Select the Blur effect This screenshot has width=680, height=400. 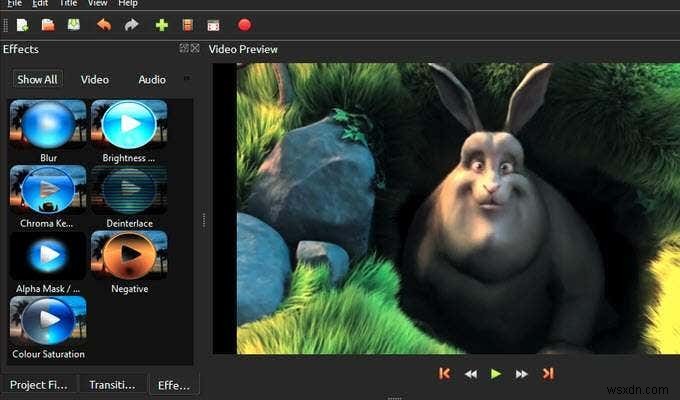[x=48, y=131]
